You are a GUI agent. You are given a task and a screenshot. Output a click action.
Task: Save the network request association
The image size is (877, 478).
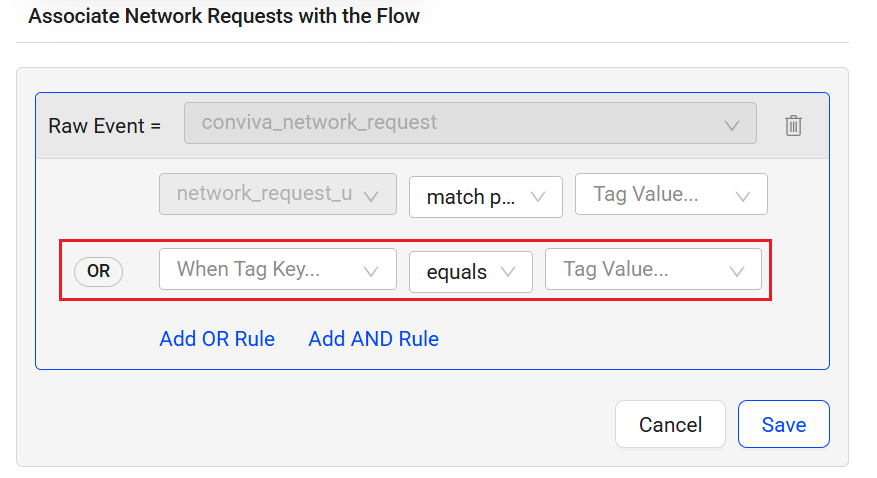tap(783, 424)
